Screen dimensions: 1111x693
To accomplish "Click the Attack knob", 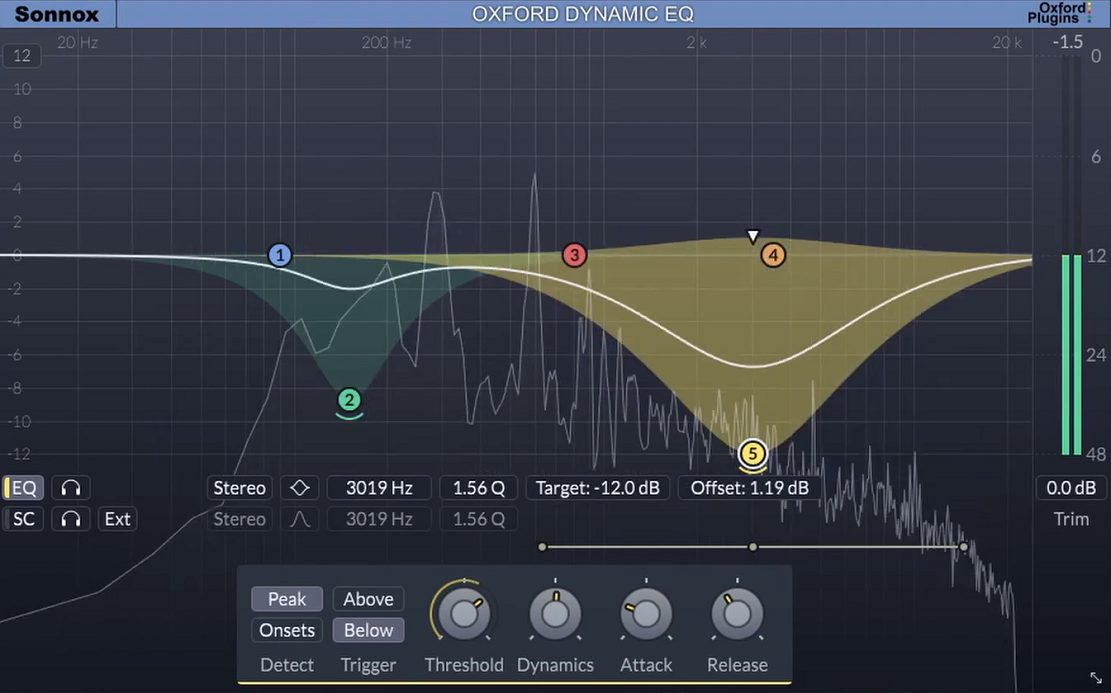I will click(x=646, y=614).
